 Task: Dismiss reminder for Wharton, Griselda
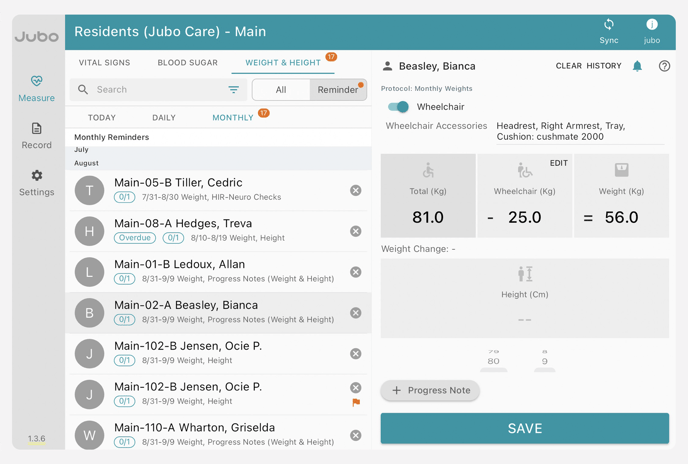pos(355,435)
